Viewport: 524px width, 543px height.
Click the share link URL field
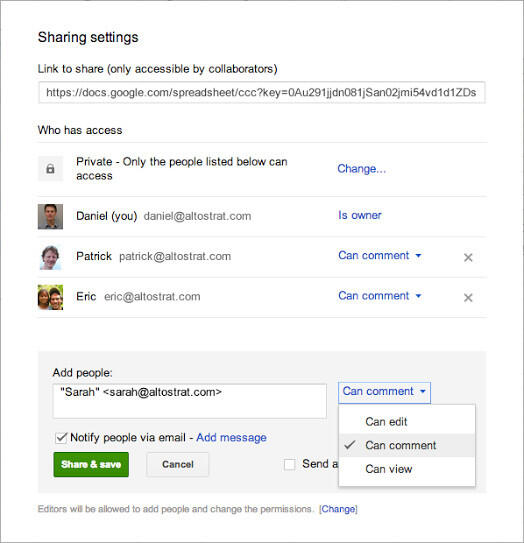[x=262, y=92]
